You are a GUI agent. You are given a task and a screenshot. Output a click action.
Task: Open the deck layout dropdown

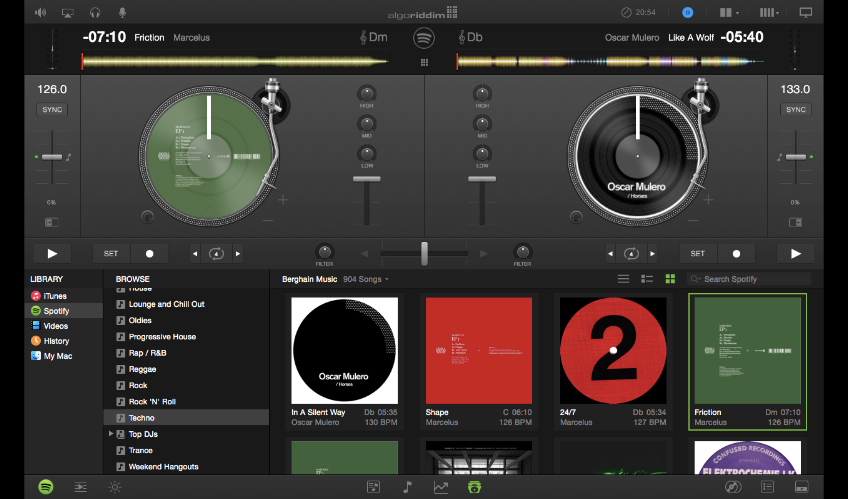click(729, 12)
